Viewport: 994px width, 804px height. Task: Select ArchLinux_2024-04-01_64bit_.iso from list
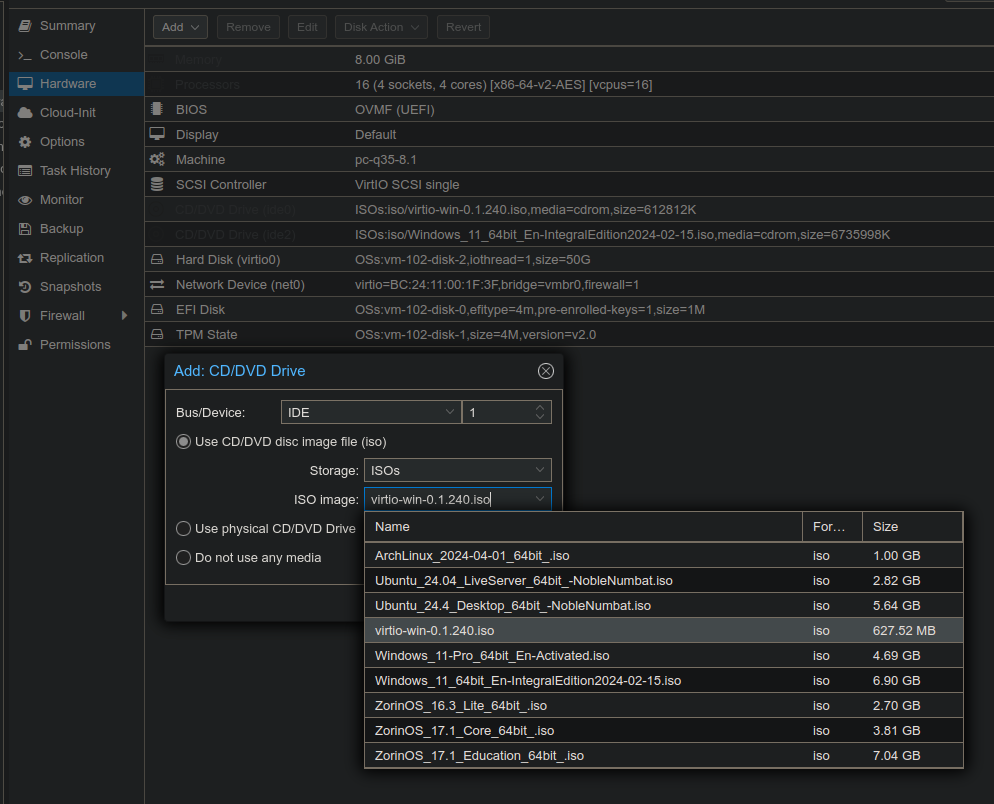tap(472, 556)
